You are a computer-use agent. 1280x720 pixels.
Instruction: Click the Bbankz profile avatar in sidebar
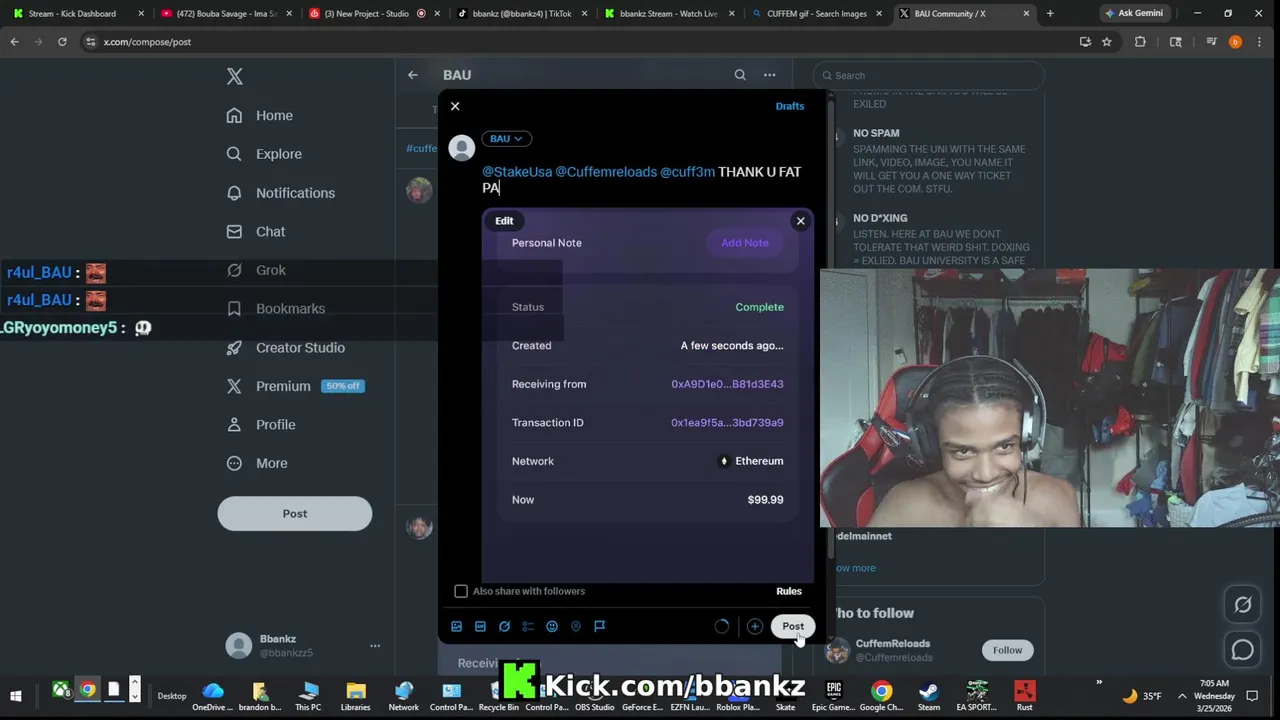point(239,646)
